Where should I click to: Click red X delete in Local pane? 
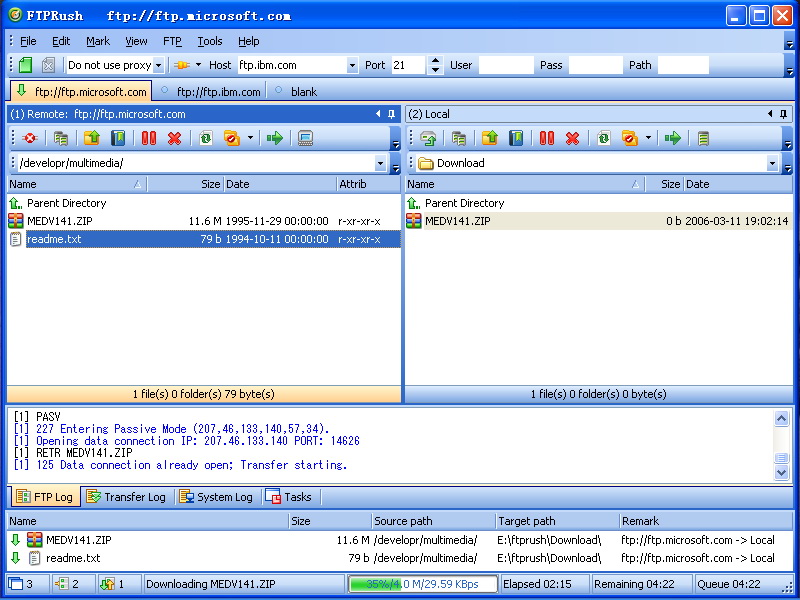(572, 138)
